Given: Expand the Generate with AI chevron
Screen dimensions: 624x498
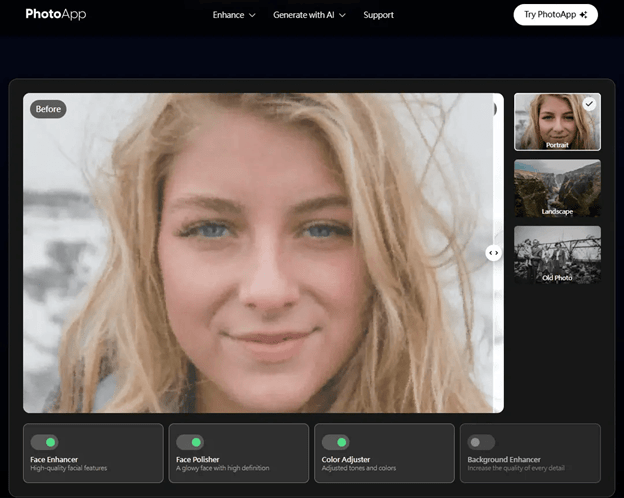Looking at the screenshot, I should [342, 15].
